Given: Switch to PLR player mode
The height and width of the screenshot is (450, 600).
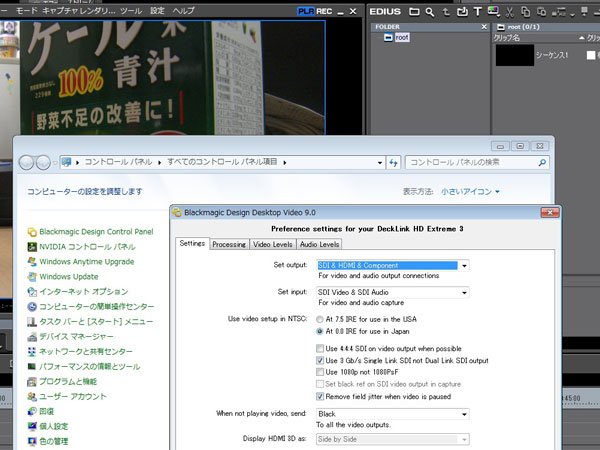Looking at the screenshot, I should click(305, 11).
